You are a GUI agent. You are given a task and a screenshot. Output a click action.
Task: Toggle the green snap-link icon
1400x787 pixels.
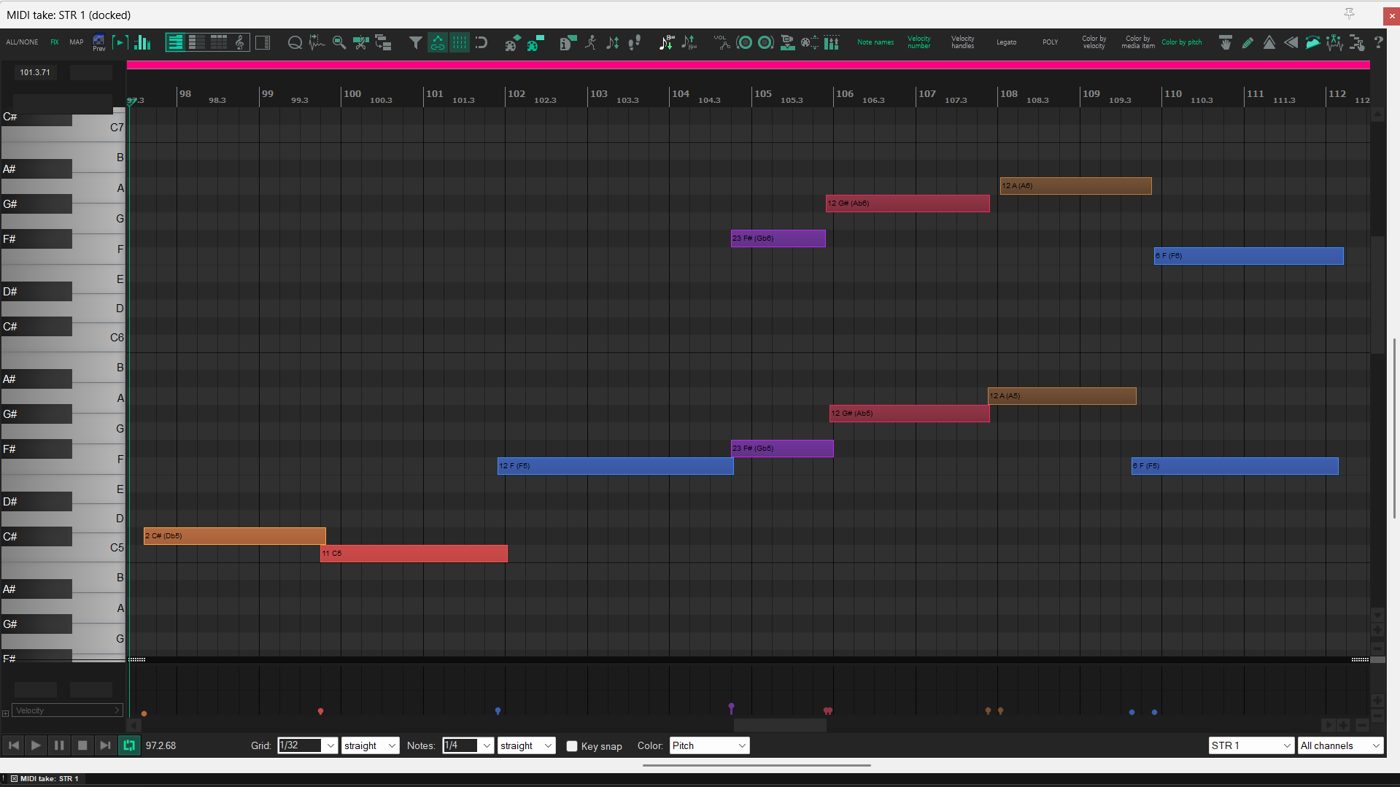[x=437, y=42]
